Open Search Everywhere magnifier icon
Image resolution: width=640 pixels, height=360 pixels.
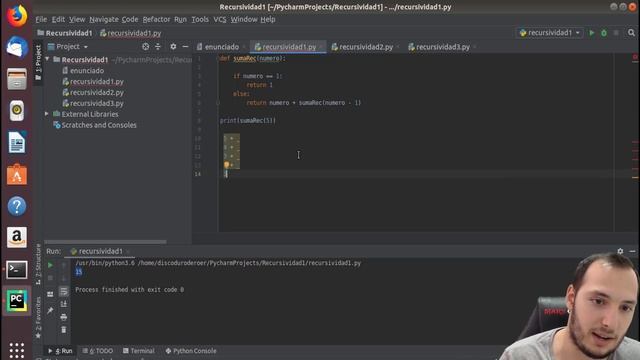[631, 33]
